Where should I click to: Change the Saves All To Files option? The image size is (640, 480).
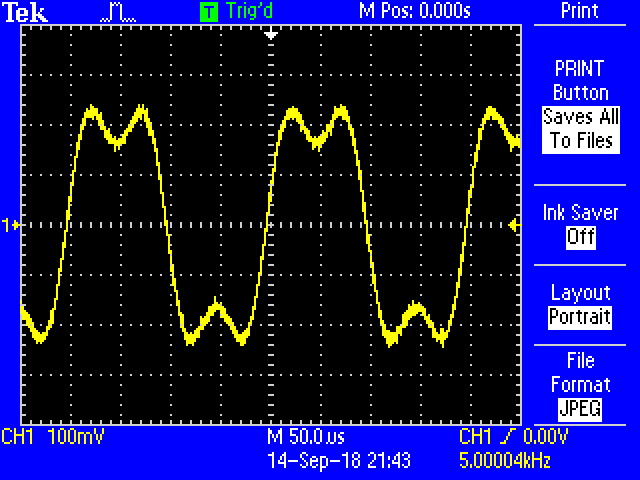(x=580, y=128)
